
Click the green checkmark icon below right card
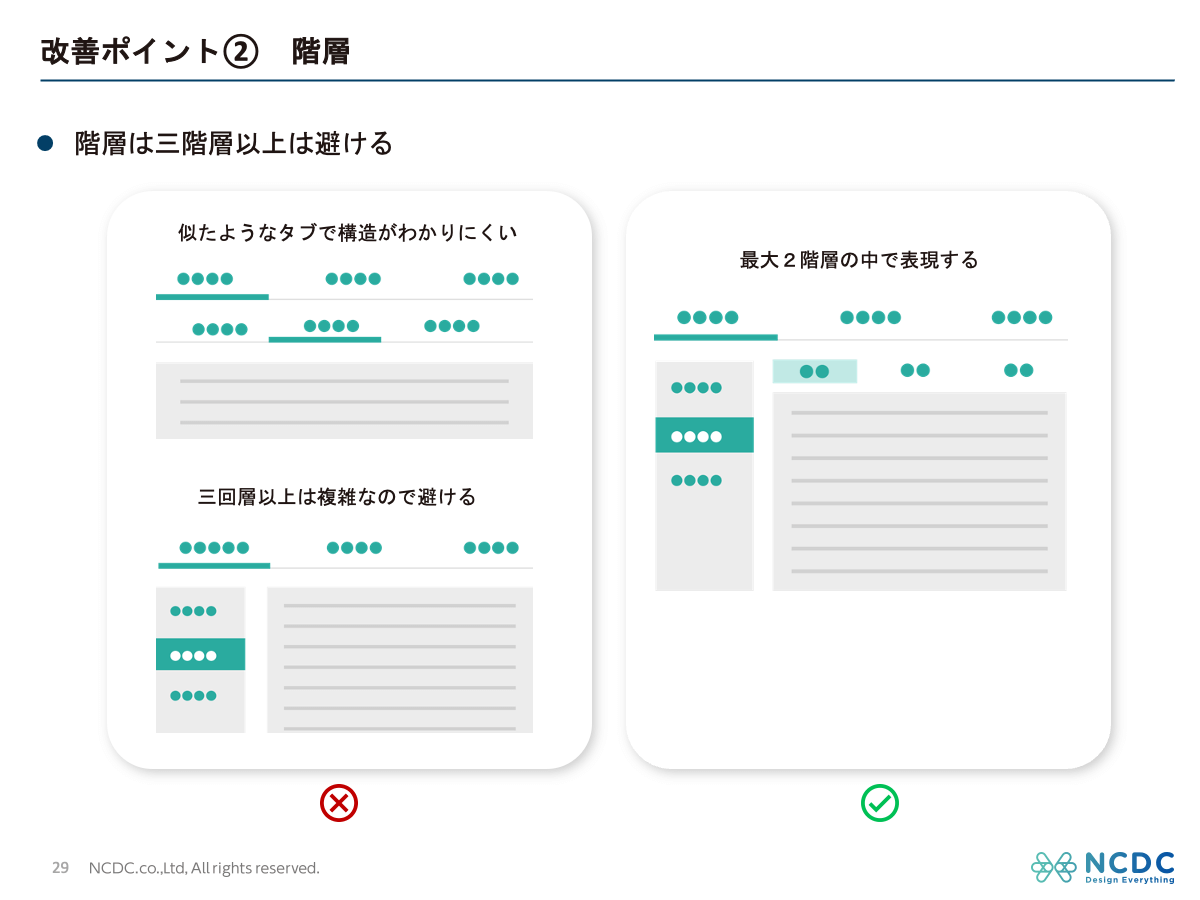[880, 802]
